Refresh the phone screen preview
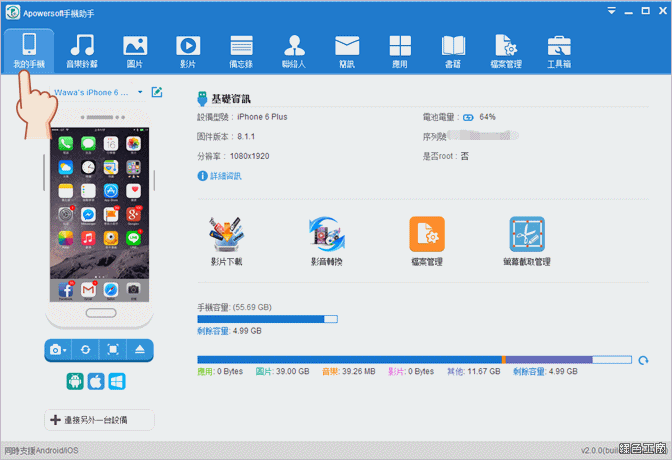The width and height of the screenshot is (672, 460). 85,350
